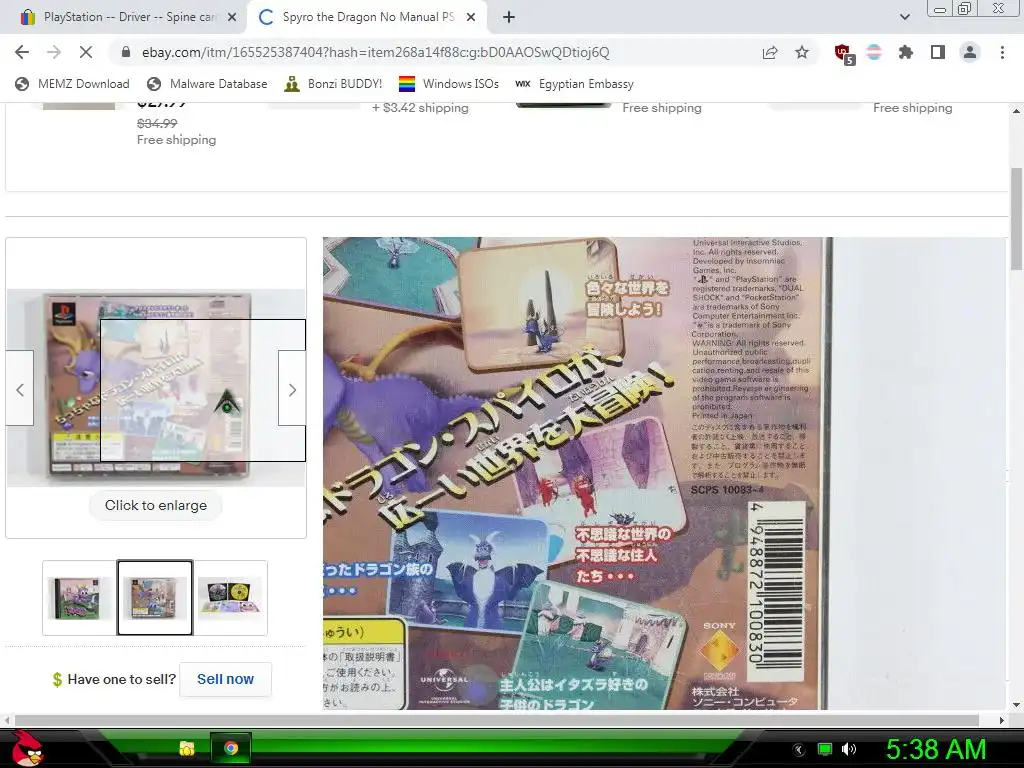The image size is (1024, 768).
Task: Open the uBlock Origin extension
Action: pyautogui.click(x=844, y=53)
